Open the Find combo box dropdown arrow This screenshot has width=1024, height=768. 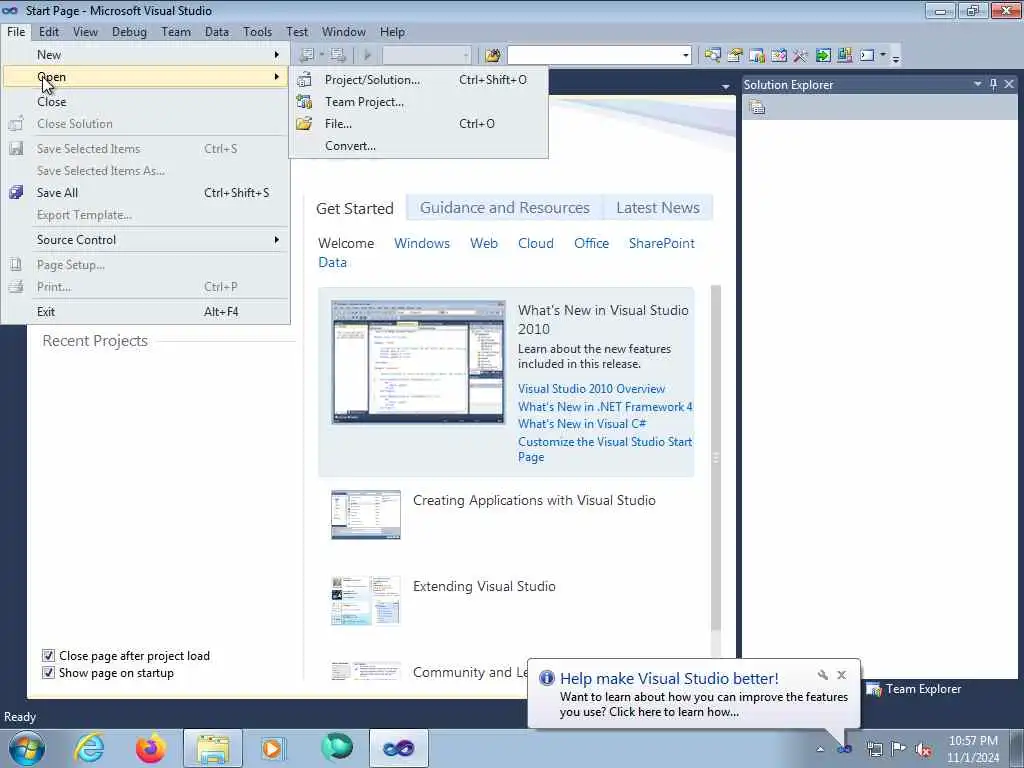coord(686,56)
